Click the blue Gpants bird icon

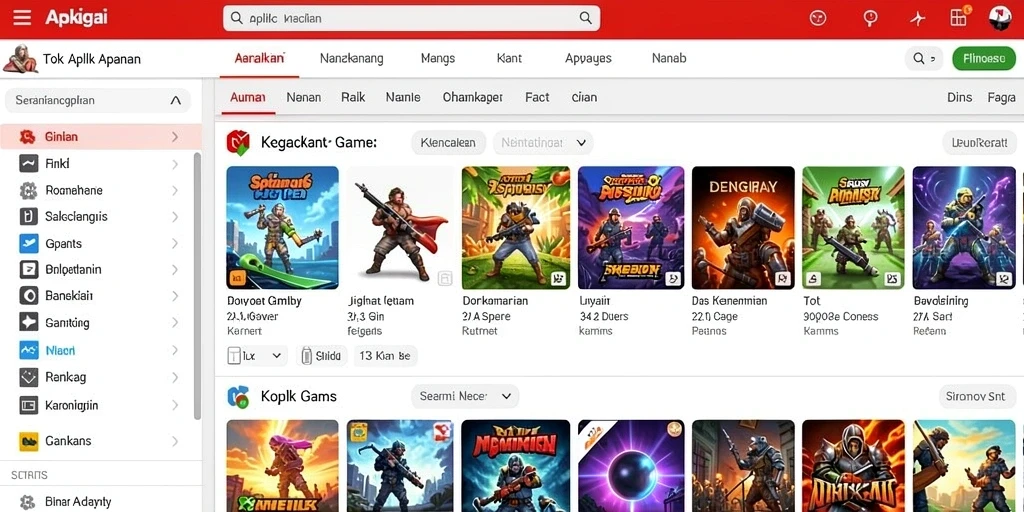(x=29, y=243)
